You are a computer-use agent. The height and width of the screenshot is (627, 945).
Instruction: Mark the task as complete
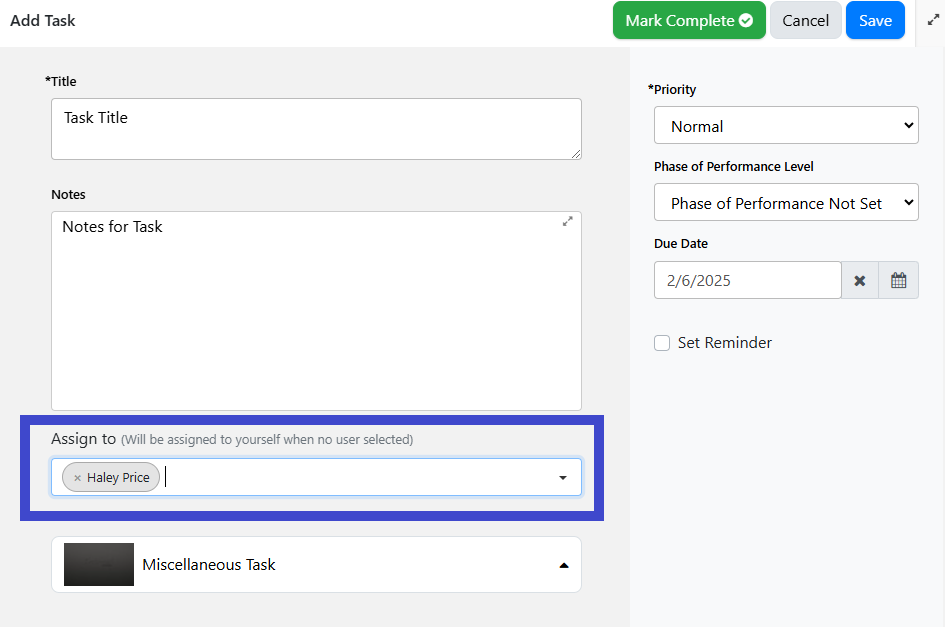(x=689, y=20)
